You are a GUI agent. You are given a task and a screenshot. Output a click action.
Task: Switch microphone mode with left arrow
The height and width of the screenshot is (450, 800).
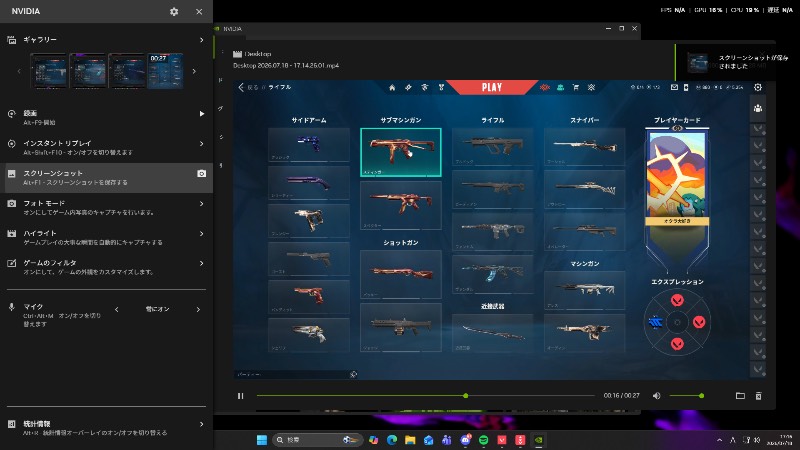point(117,309)
